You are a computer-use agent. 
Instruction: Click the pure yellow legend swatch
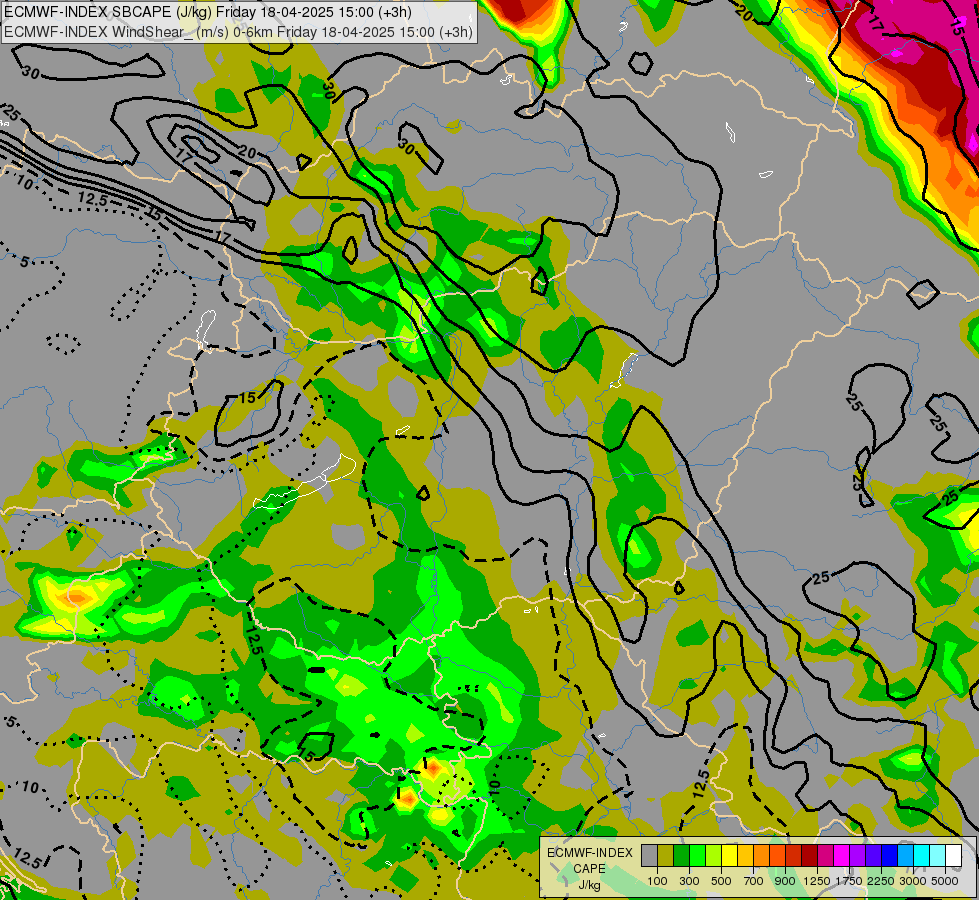pos(729,856)
